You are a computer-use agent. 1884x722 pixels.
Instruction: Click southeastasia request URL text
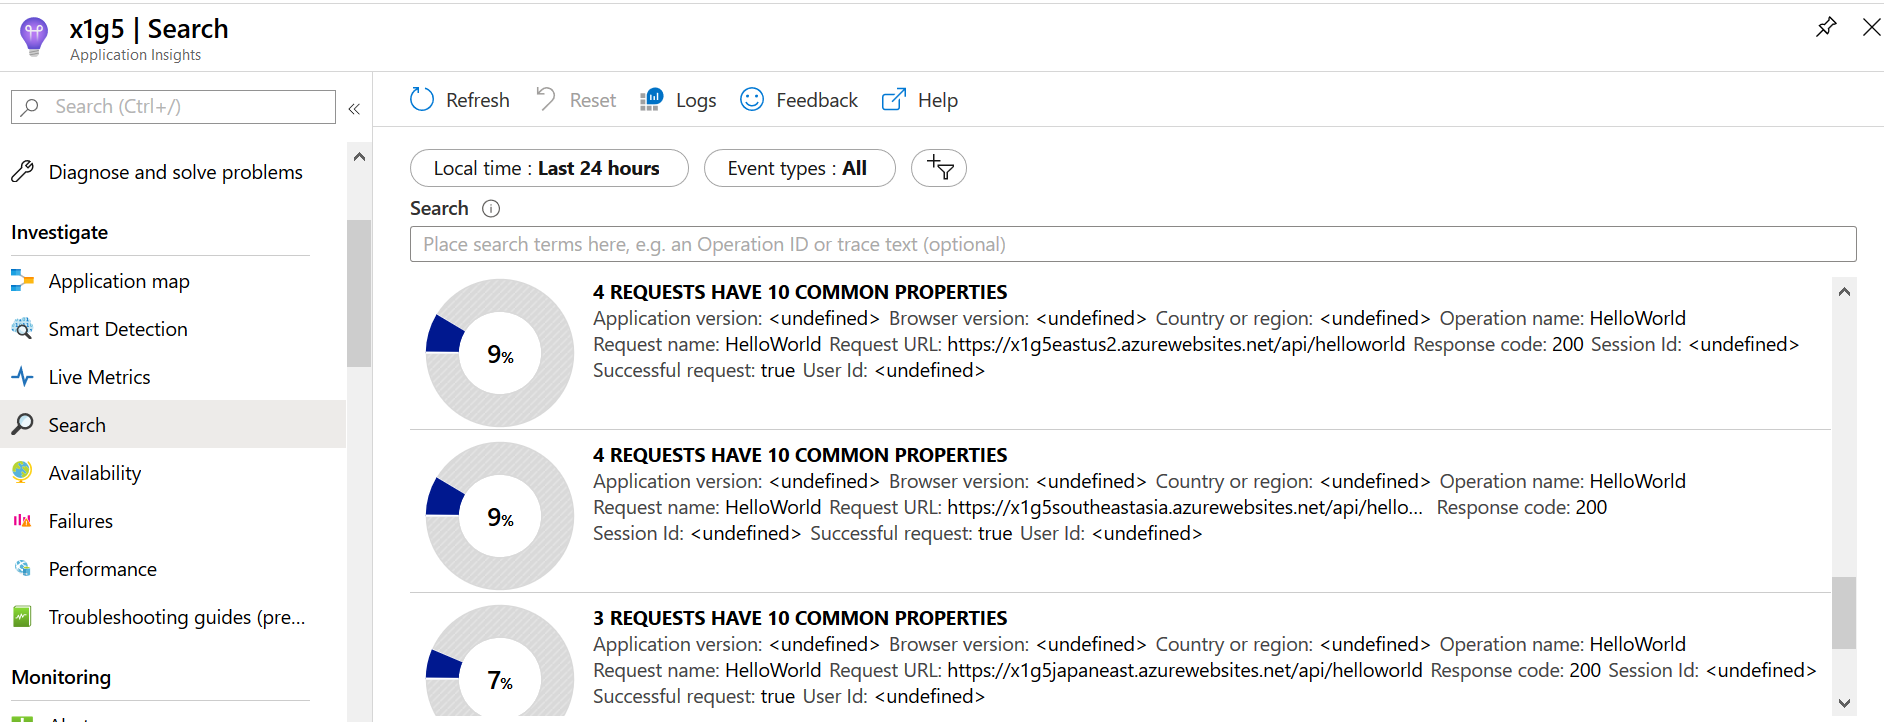pos(1185,507)
